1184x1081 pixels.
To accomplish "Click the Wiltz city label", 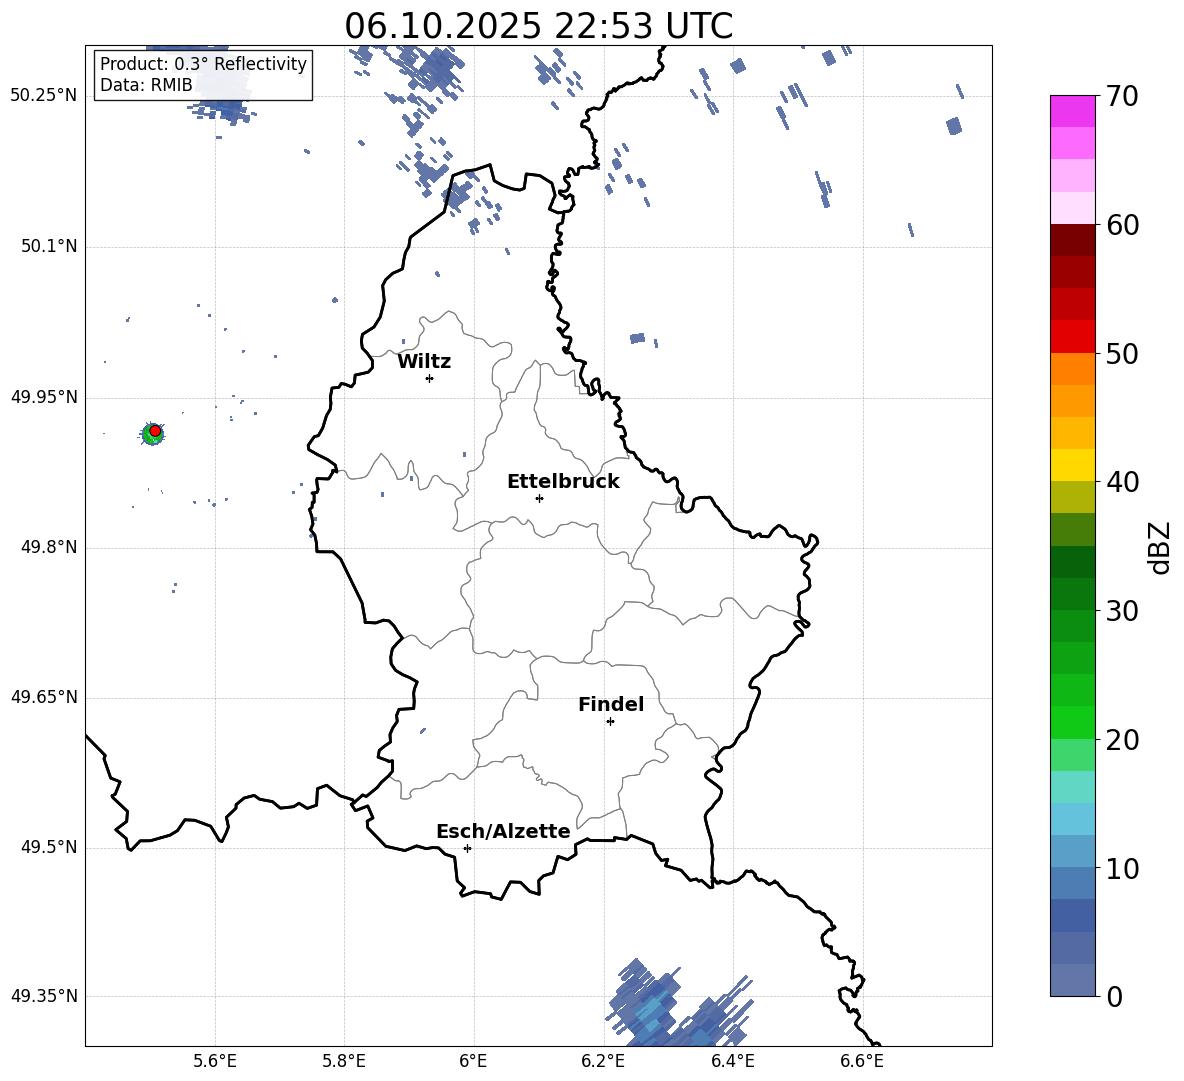I will click(424, 362).
